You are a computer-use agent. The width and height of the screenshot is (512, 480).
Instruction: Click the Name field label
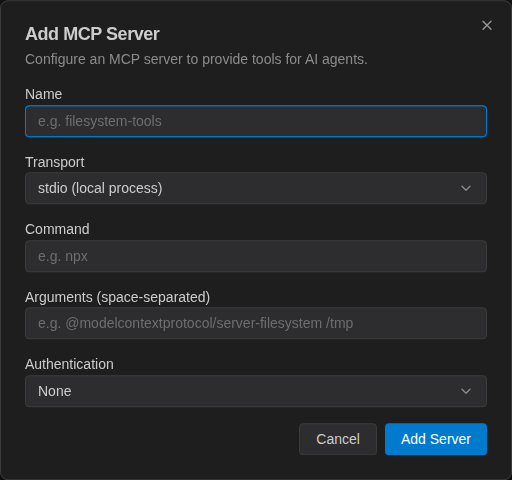(x=44, y=94)
